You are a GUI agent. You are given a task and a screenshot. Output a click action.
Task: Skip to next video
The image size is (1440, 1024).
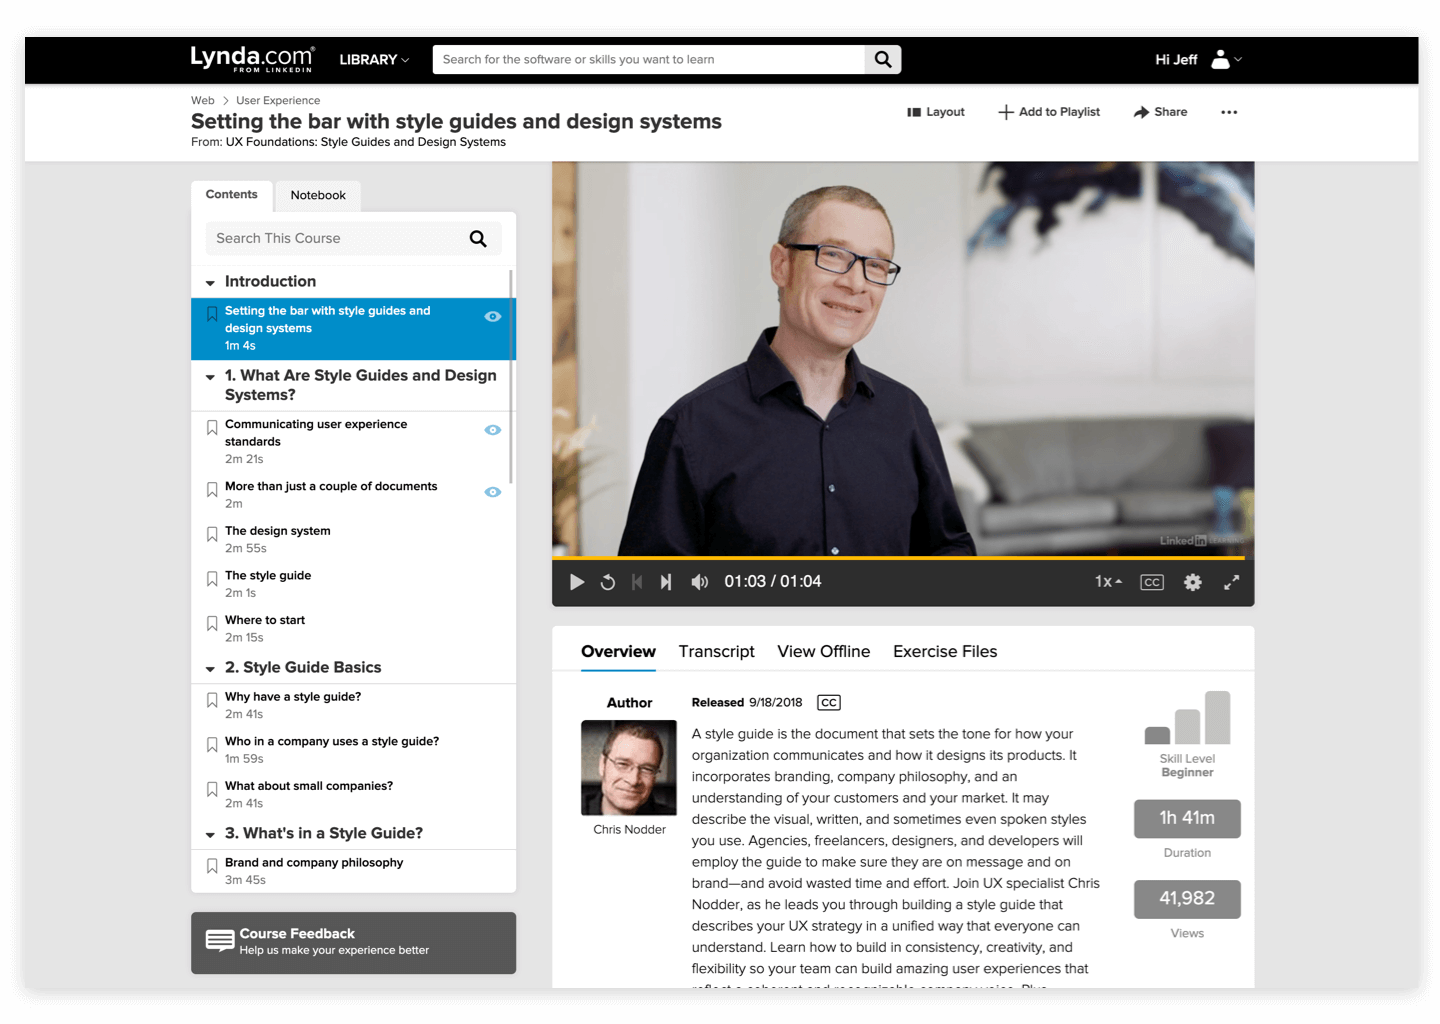666,582
